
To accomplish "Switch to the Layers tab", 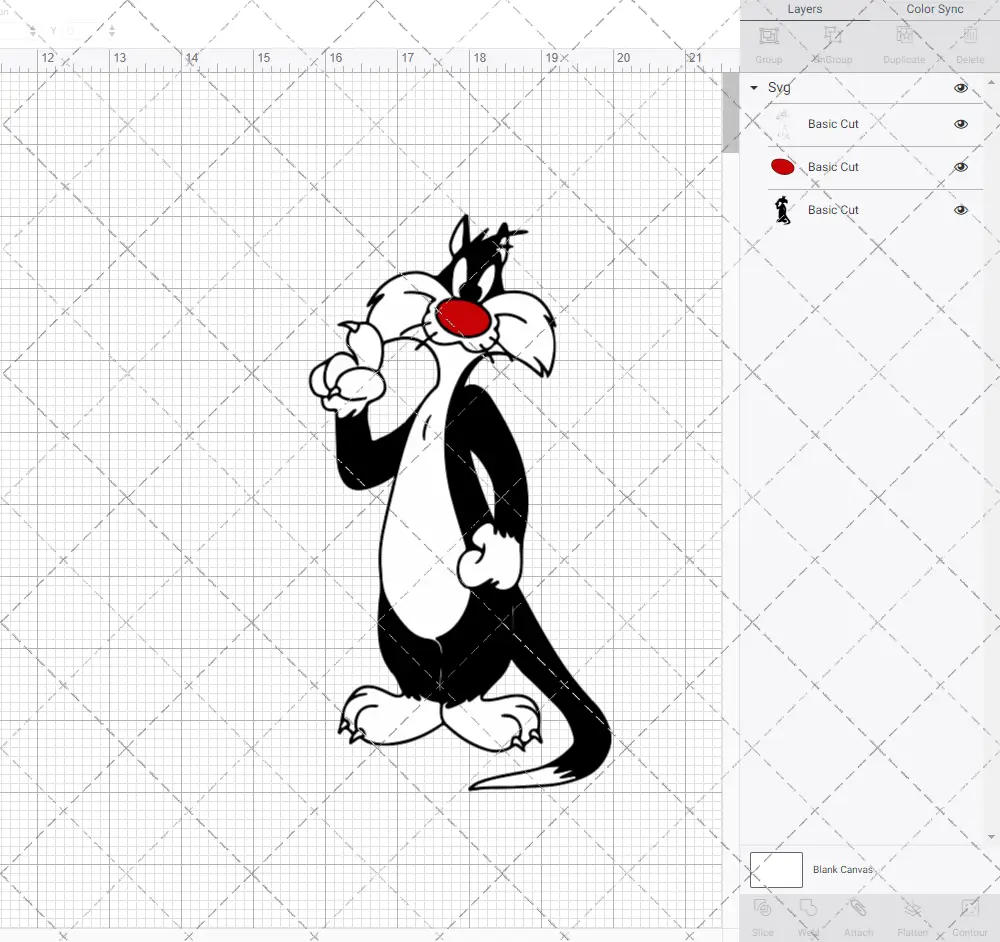I will pyautogui.click(x=804, y=9).
